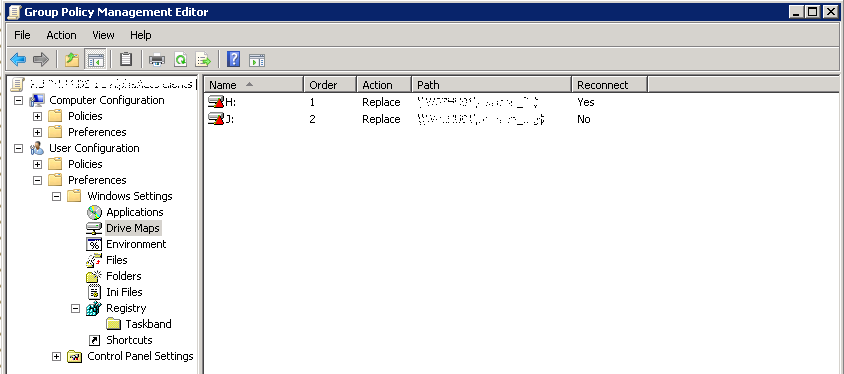Collapse Preferences under User Configuration
The image size is (844, 374).
coord(37,180)
